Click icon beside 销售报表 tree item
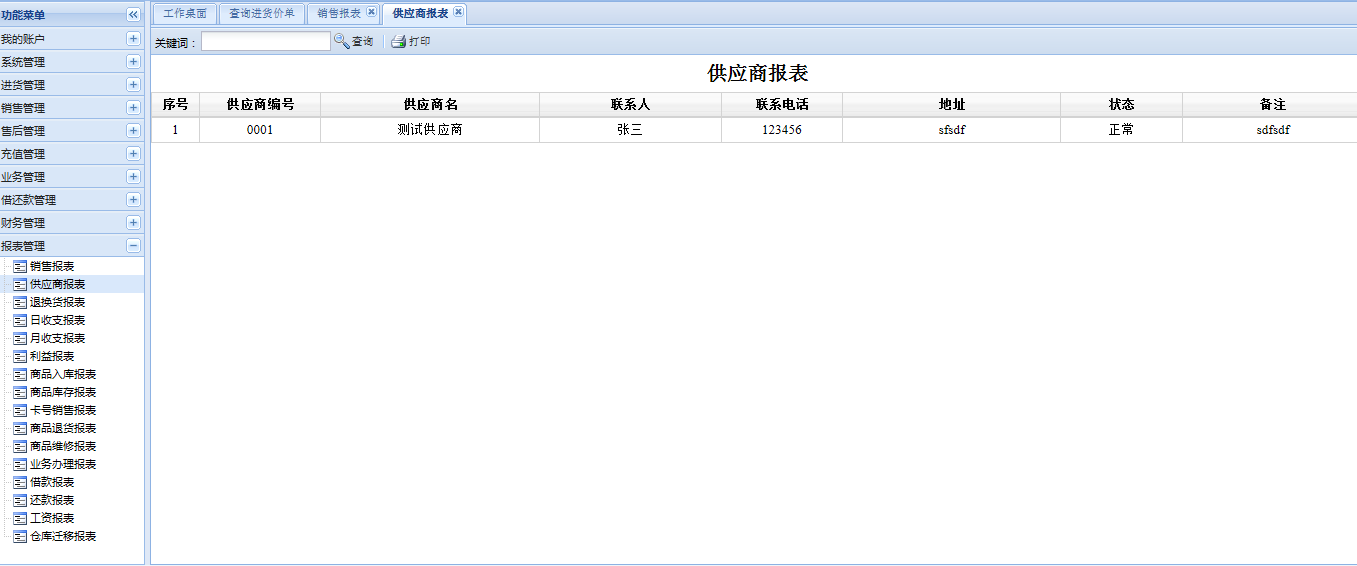The height and width of the screenshot is (566, 1357). [x=20, y=267]
